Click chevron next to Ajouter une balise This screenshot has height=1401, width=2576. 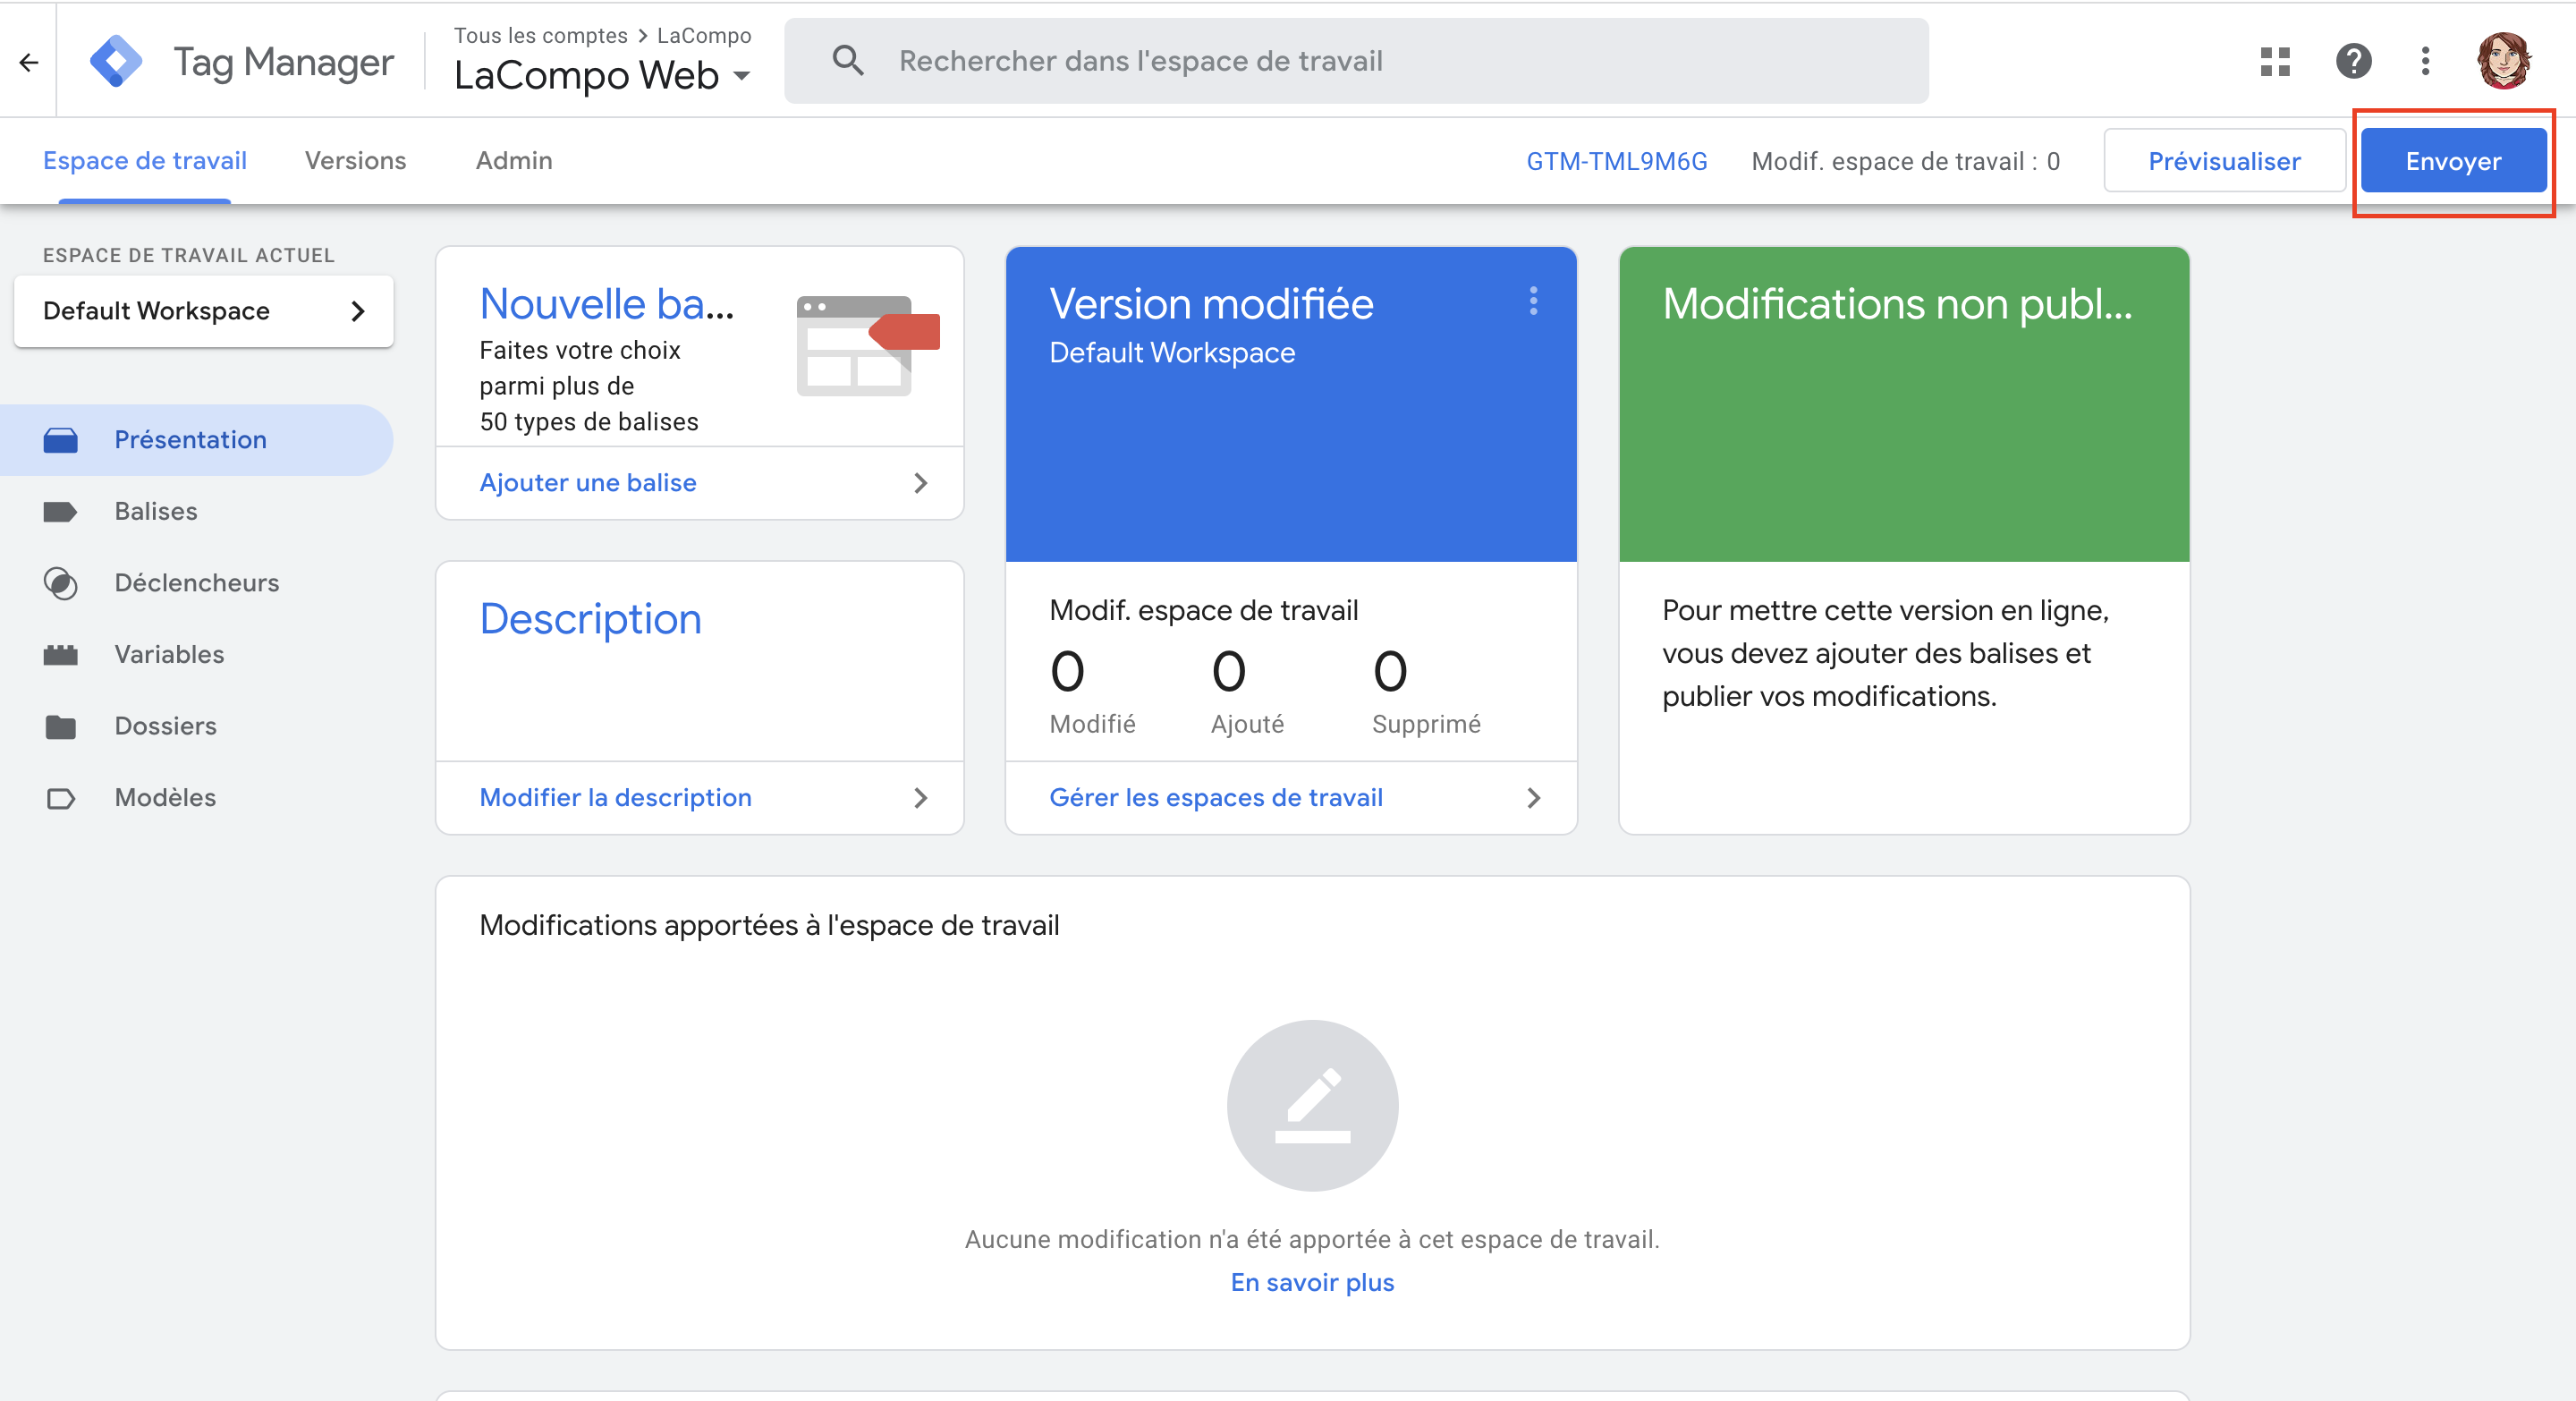(x=921, y=483)
